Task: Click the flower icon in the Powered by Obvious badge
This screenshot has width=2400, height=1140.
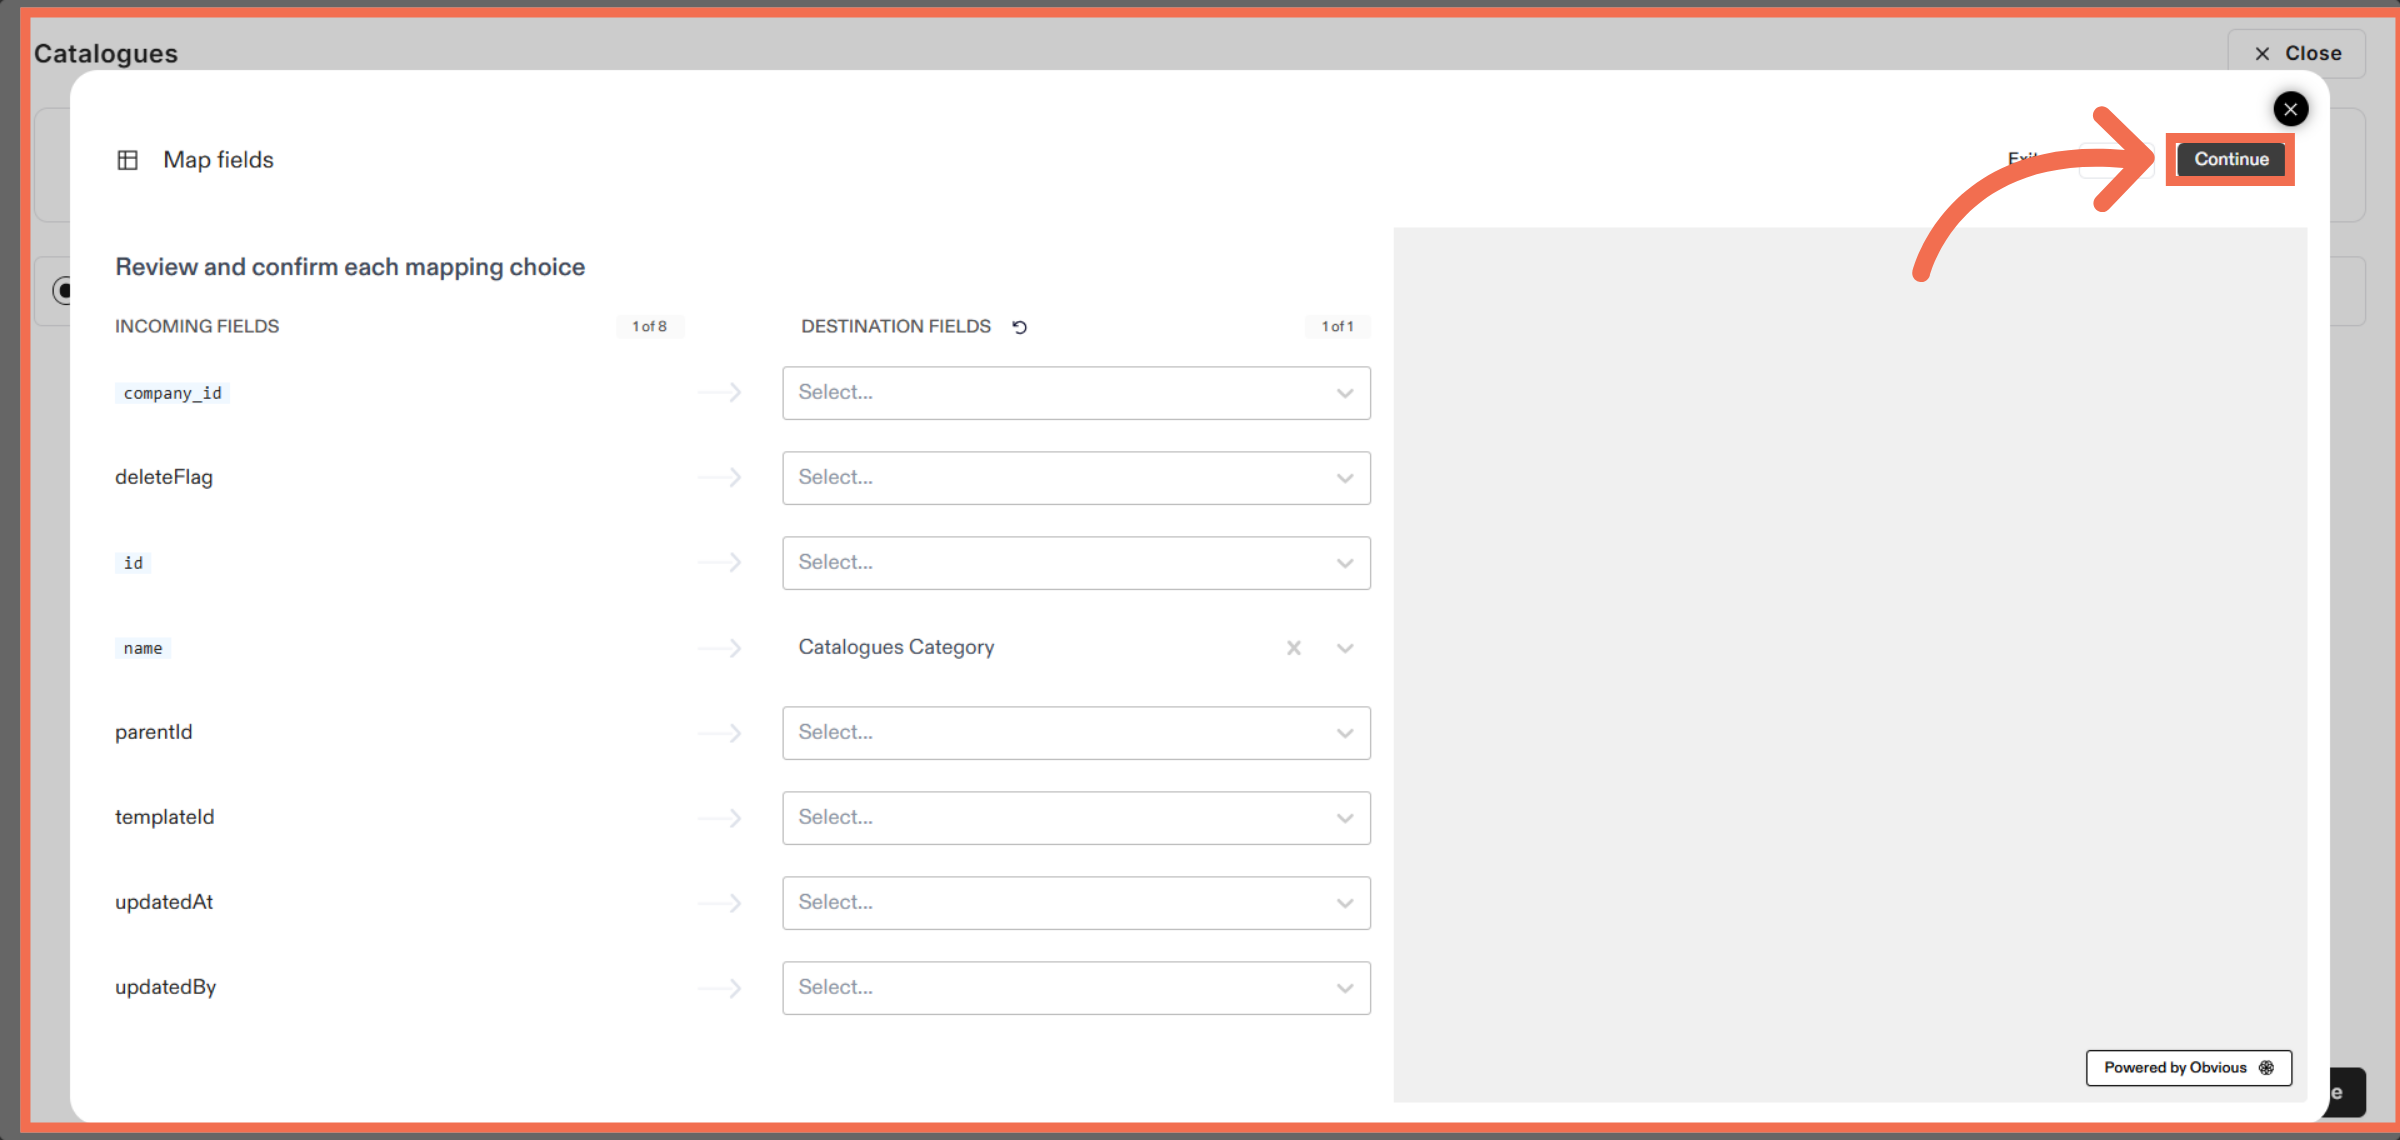Action: pyautogui.click(x=2266, y=1067)
